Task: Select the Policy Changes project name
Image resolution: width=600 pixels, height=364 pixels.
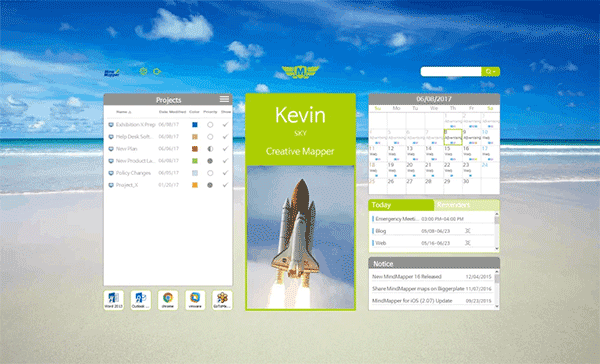Action: [x=133, y=173]
